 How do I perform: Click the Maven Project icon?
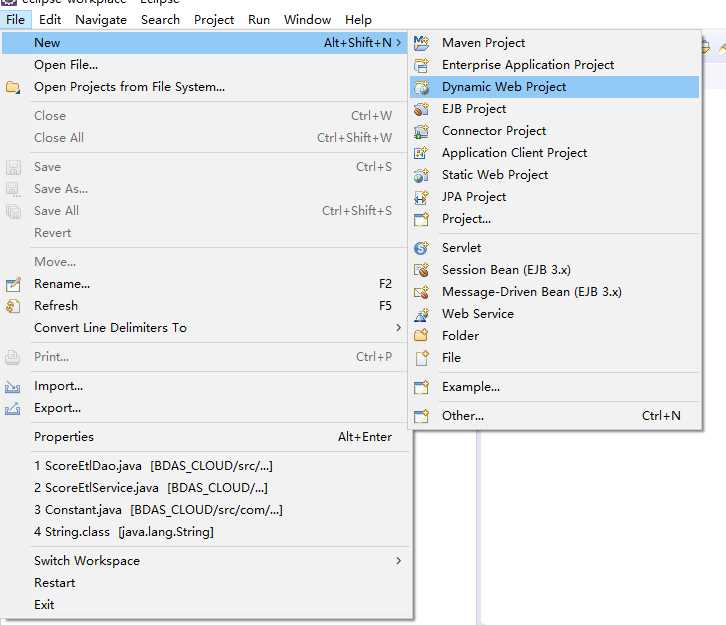click(421, 43)
